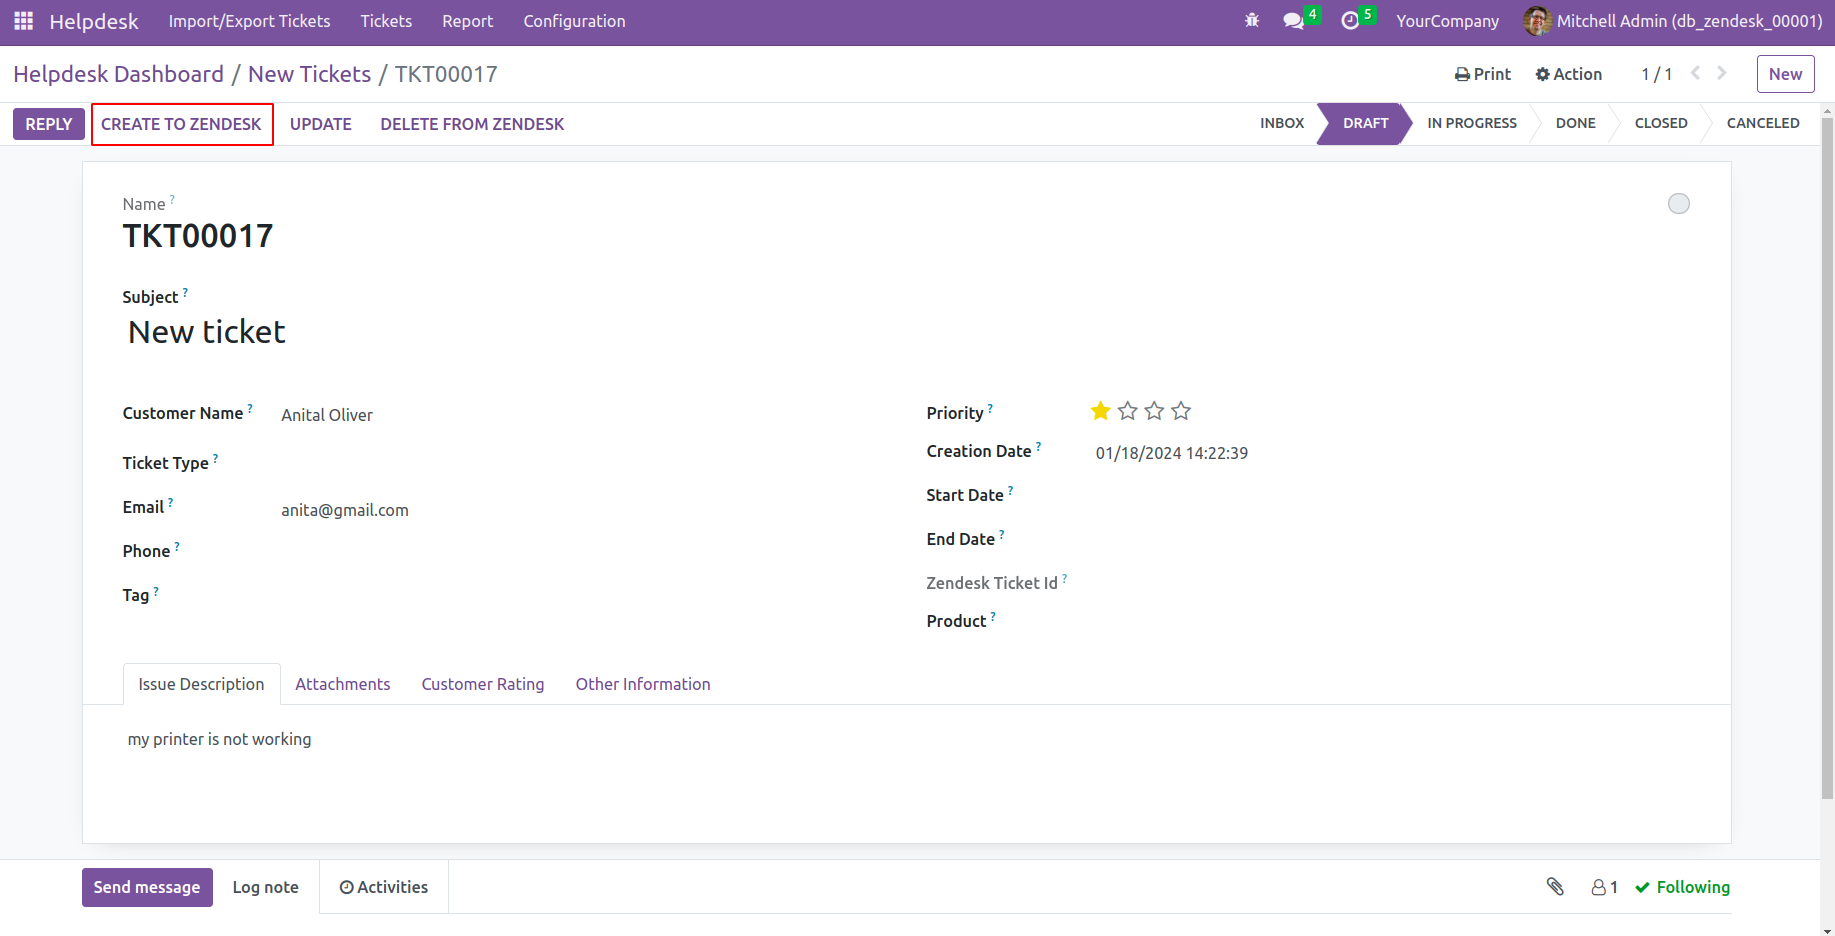
Task: Click the attachment paperclip icon
Action: pyautogui.click(x=1555, y=886)
